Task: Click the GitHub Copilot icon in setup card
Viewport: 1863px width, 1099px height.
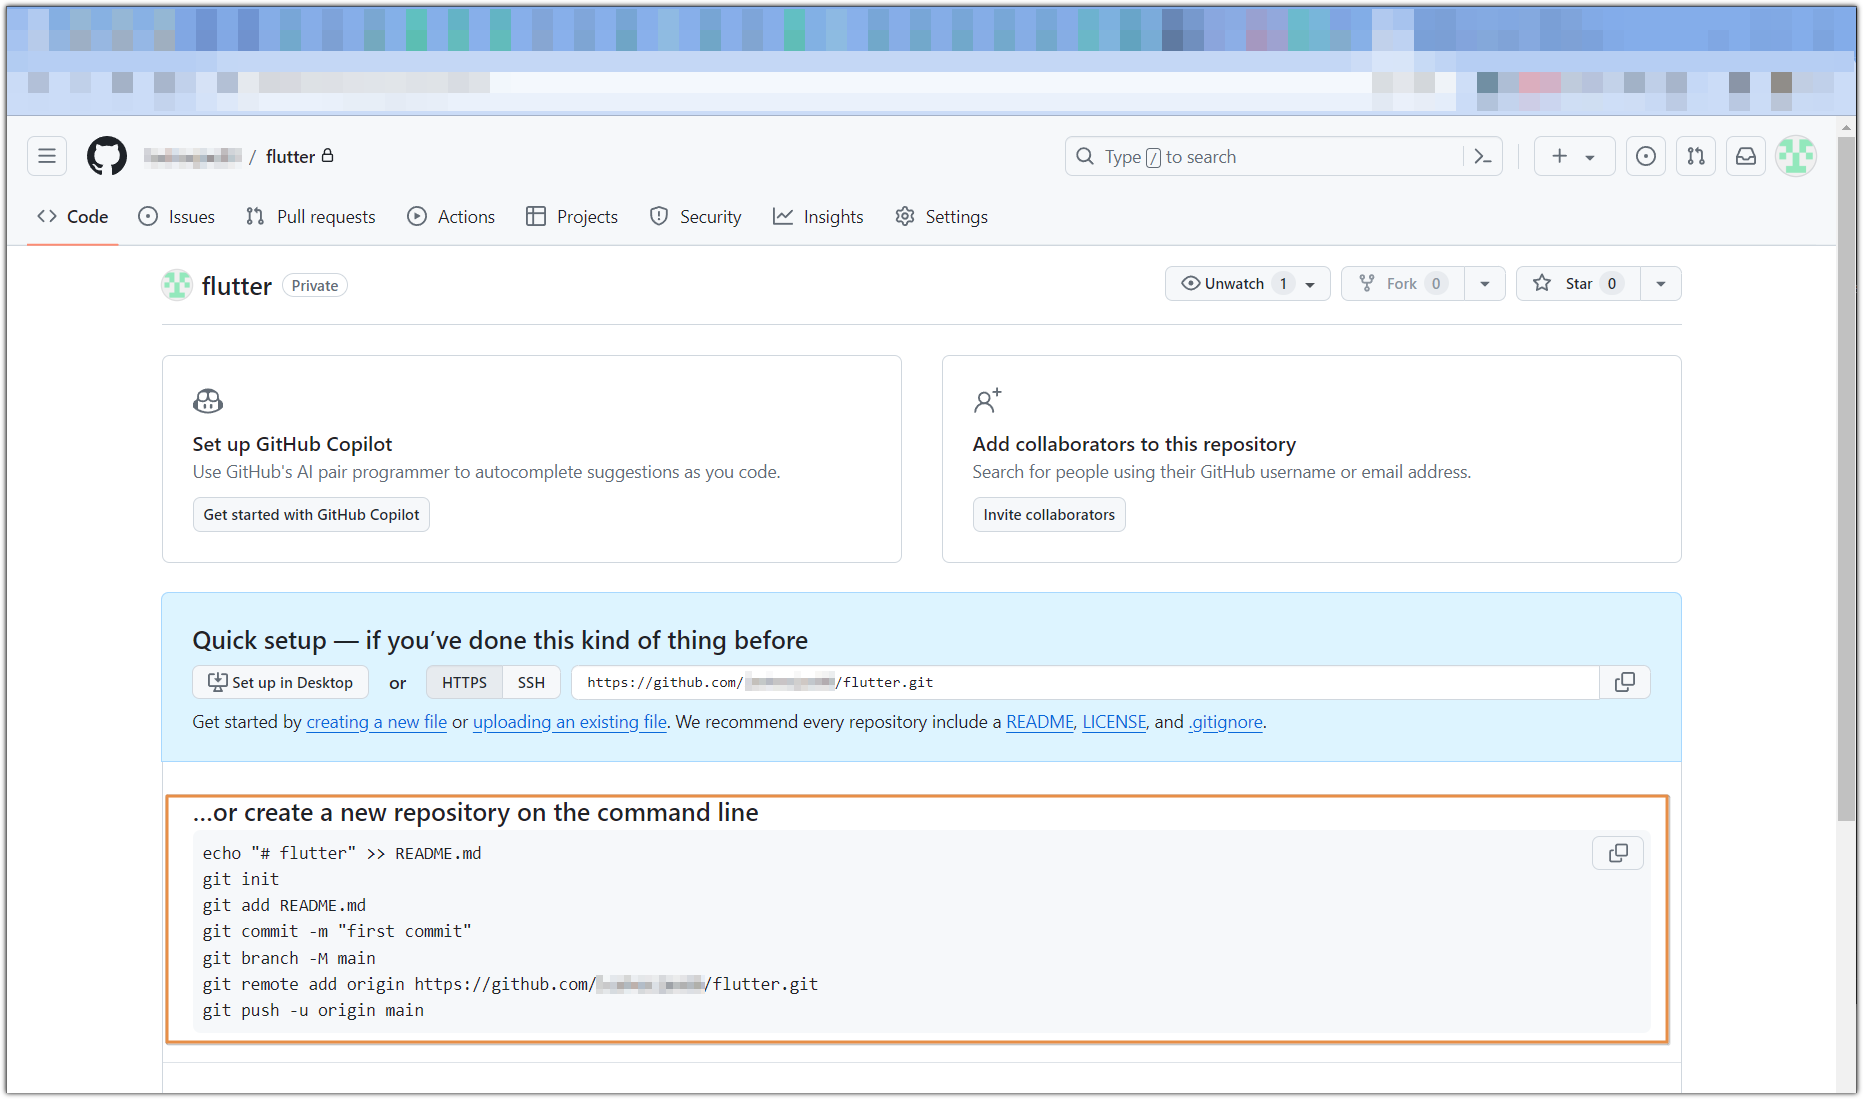Action: pos(208,402)
